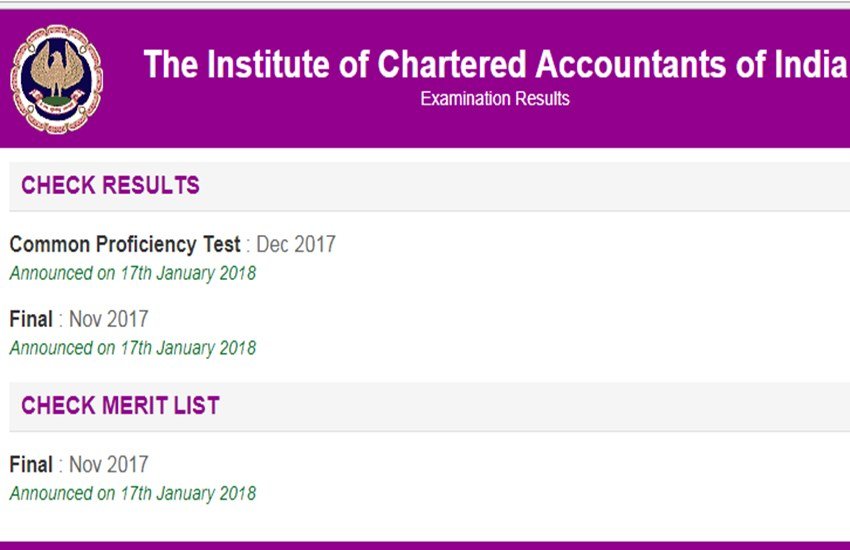This screenshot has height=550, width=850.
Task: Click the CHECK MERIT LIST heading text
Action: [120, 406]
